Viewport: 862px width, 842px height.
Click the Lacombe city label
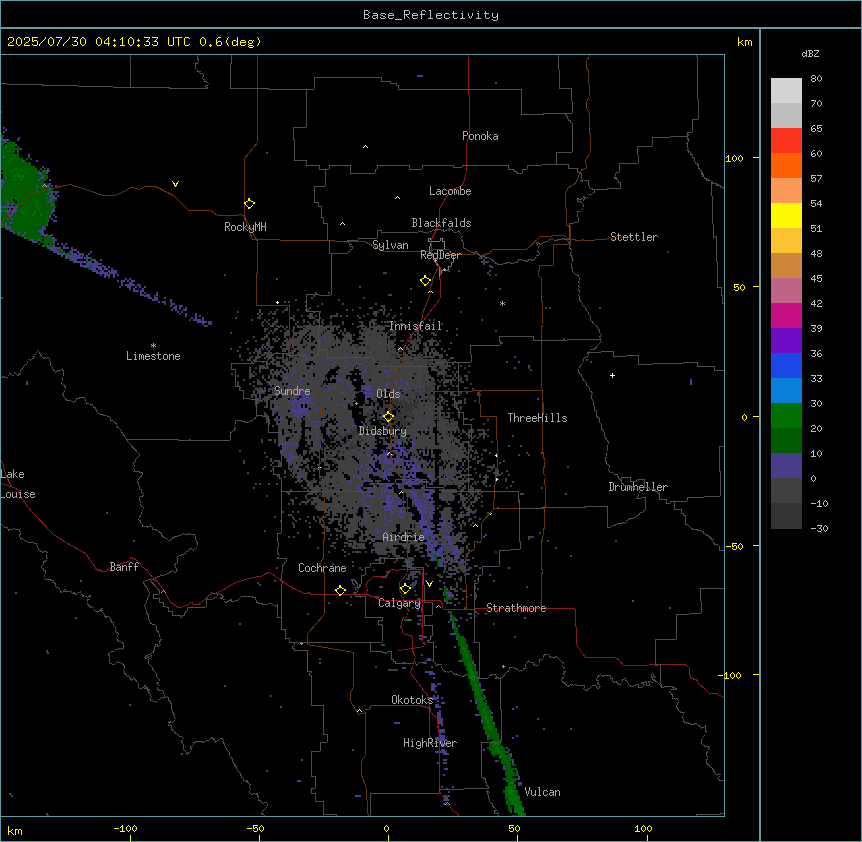(x=450, y=191)
